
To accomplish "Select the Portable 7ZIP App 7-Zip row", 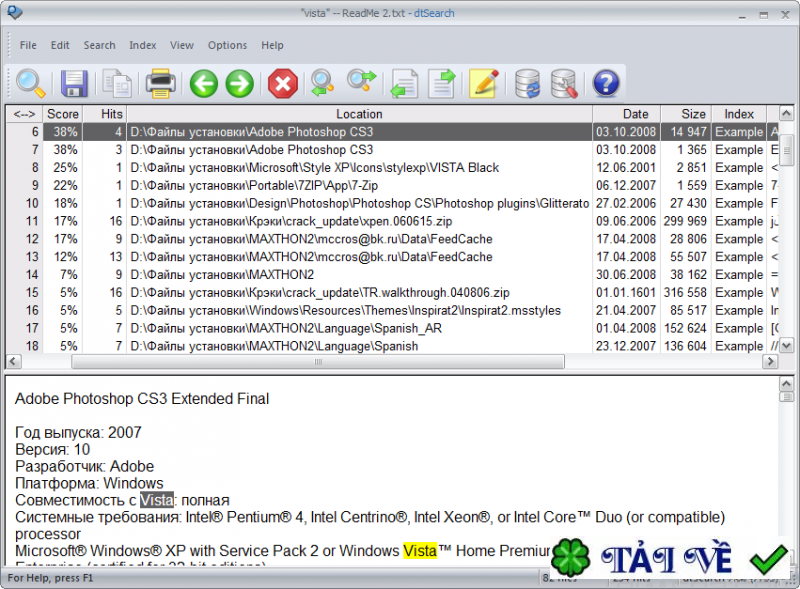I will 392,185.
